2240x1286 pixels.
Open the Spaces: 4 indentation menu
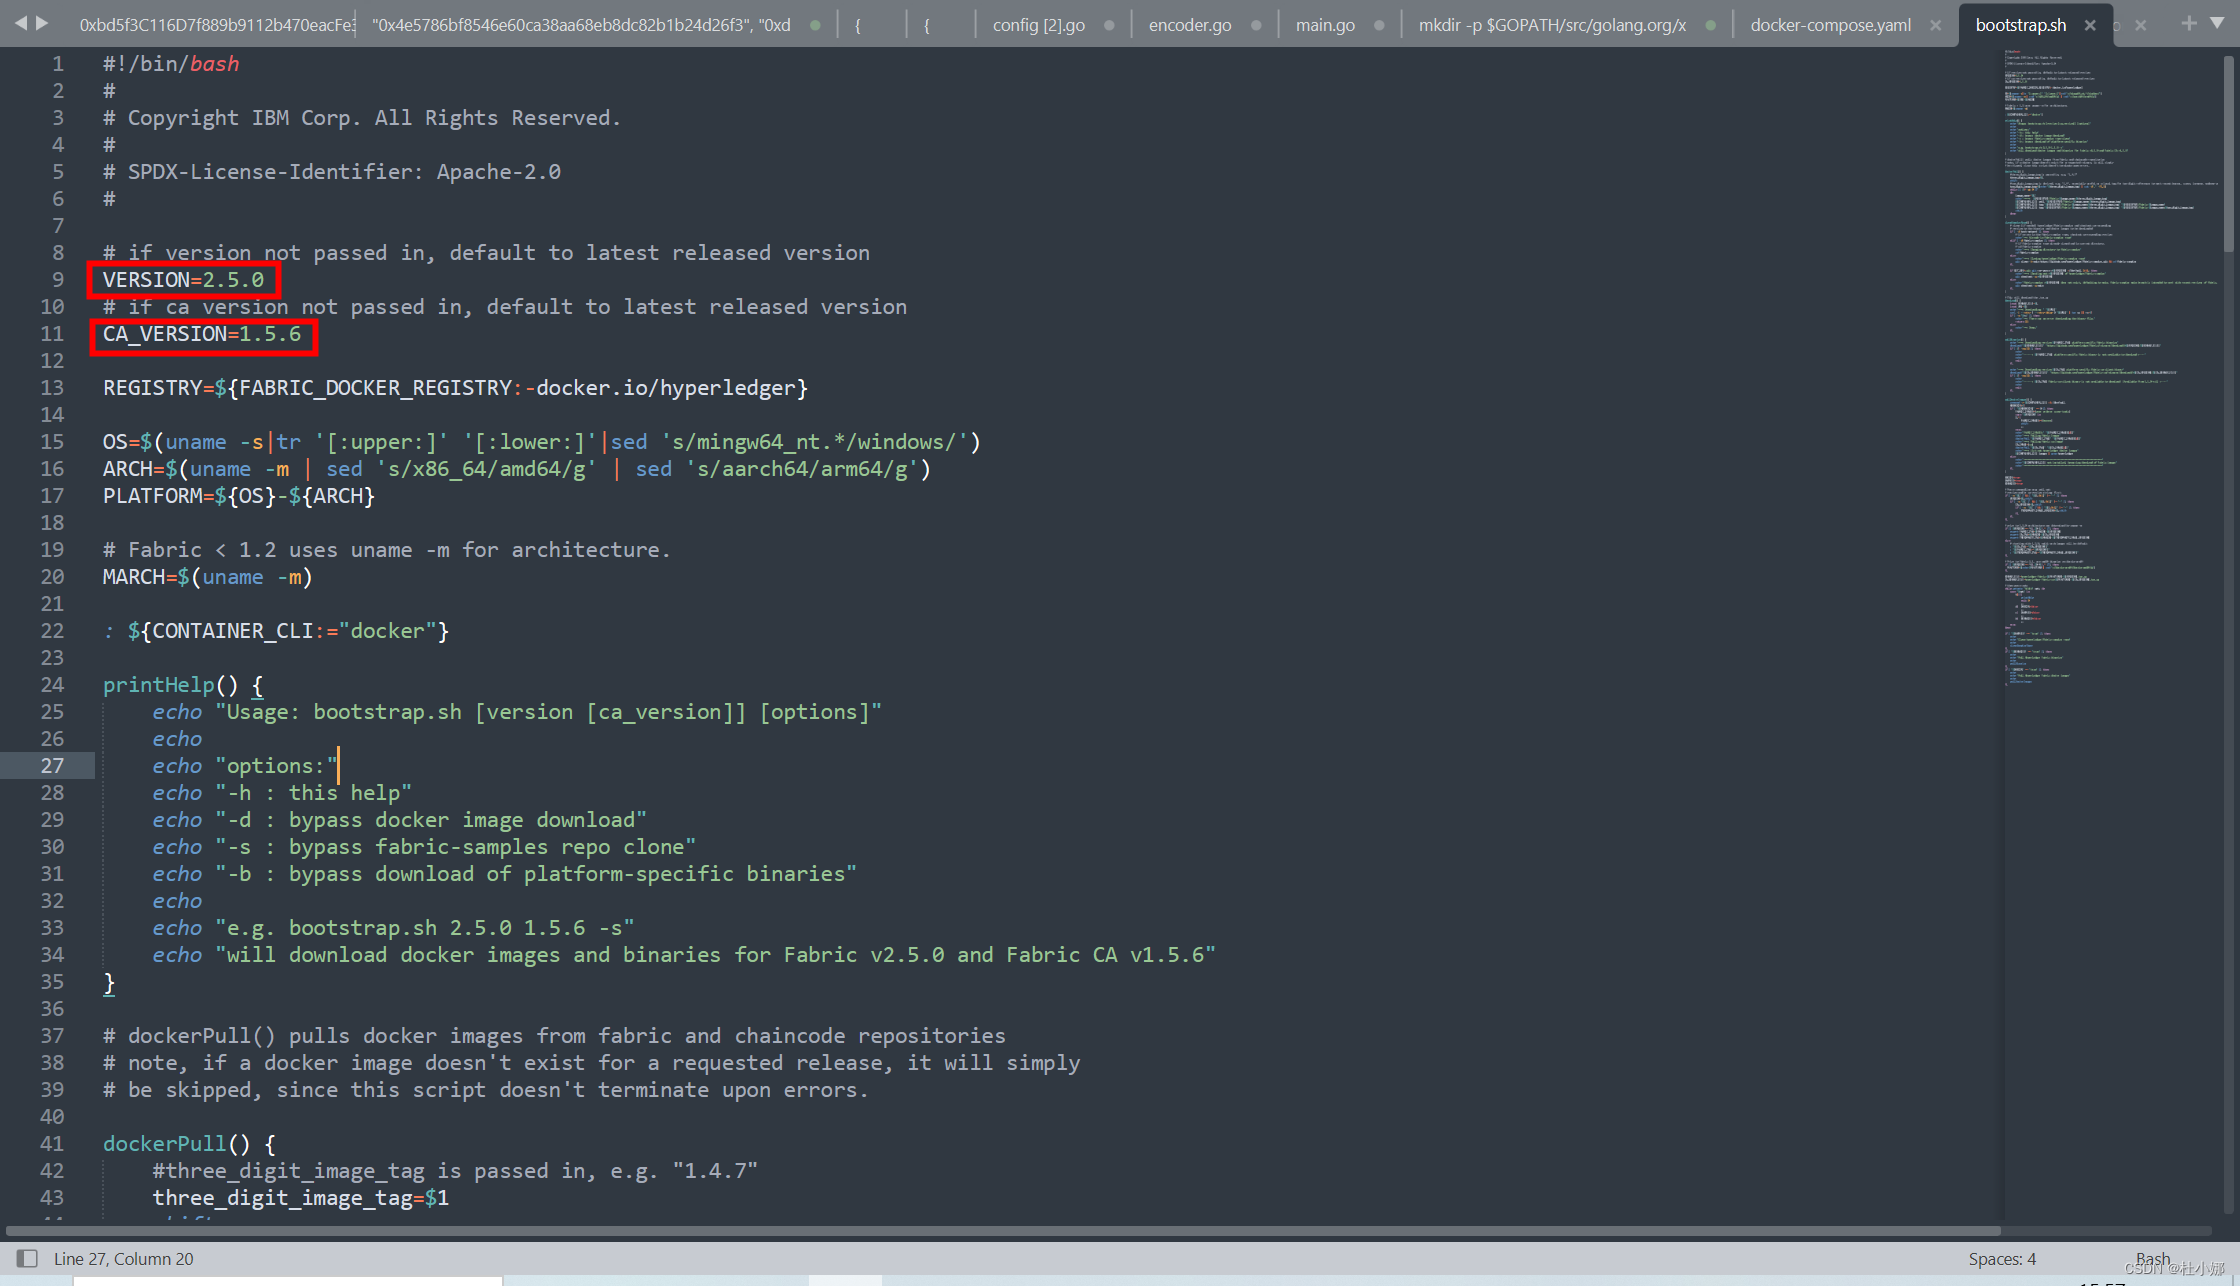click(x=2001, y=1258)
